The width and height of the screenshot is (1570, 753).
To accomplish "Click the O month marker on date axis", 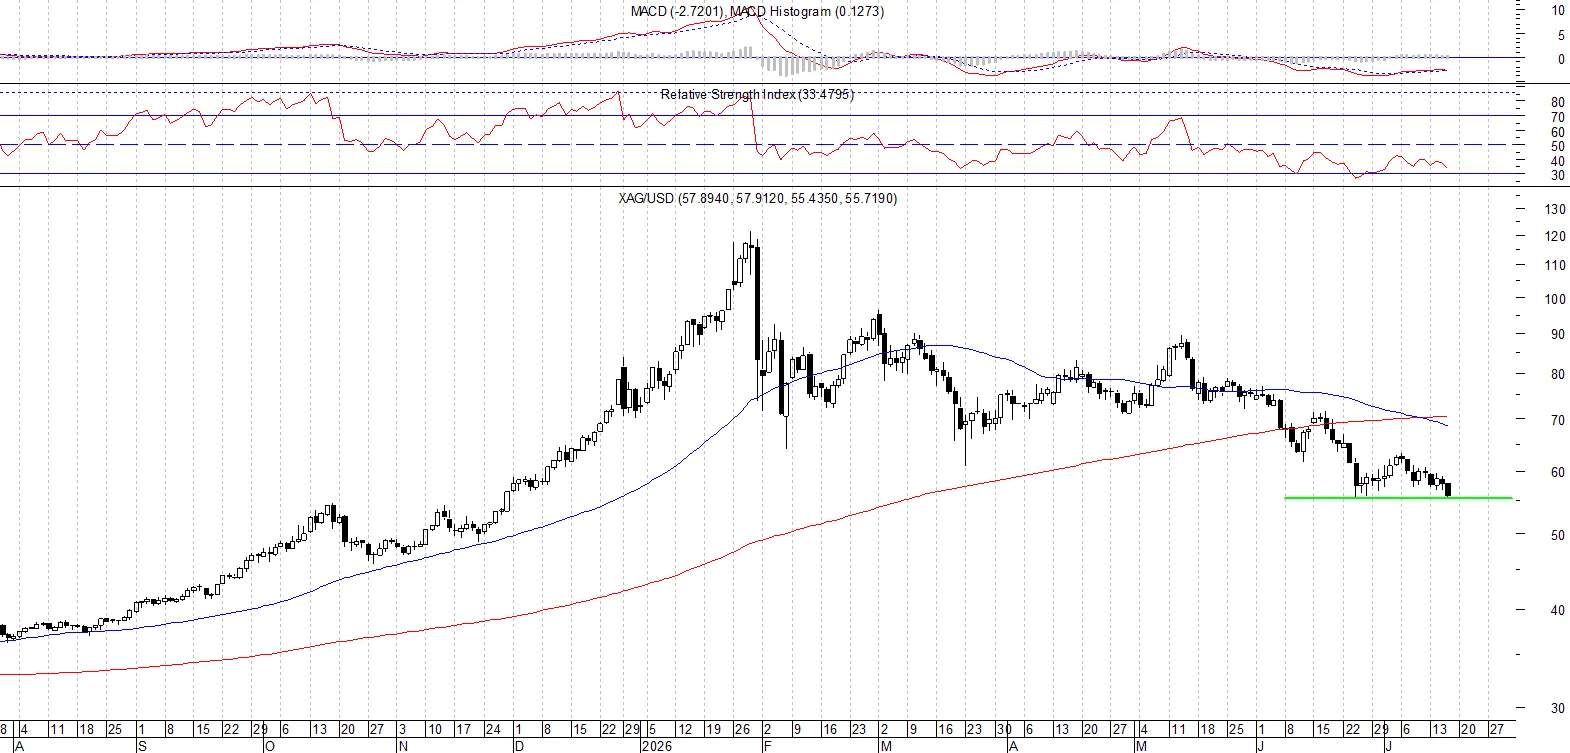I will point(270,746).
